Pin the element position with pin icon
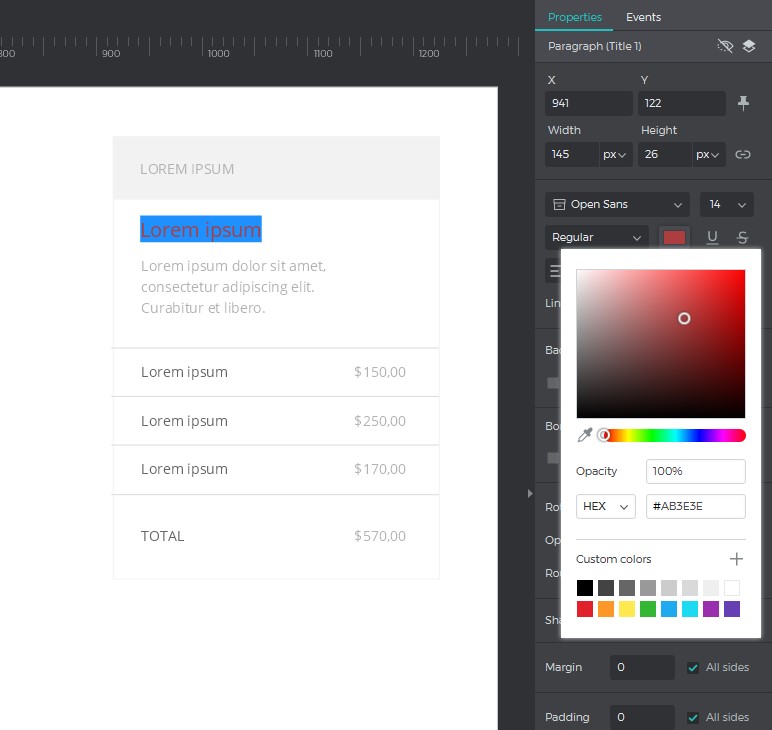The height and width of the screenshot is (730, 772). 743,103
